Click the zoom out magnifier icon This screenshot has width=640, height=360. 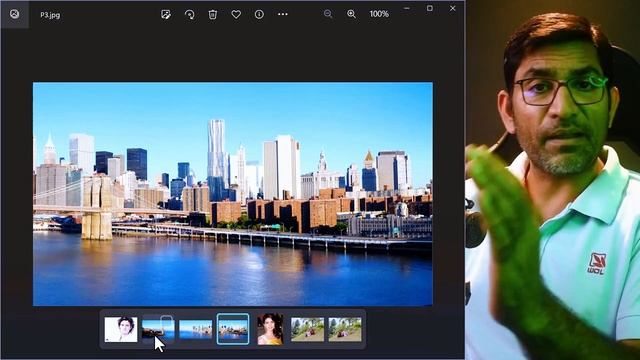328,14
